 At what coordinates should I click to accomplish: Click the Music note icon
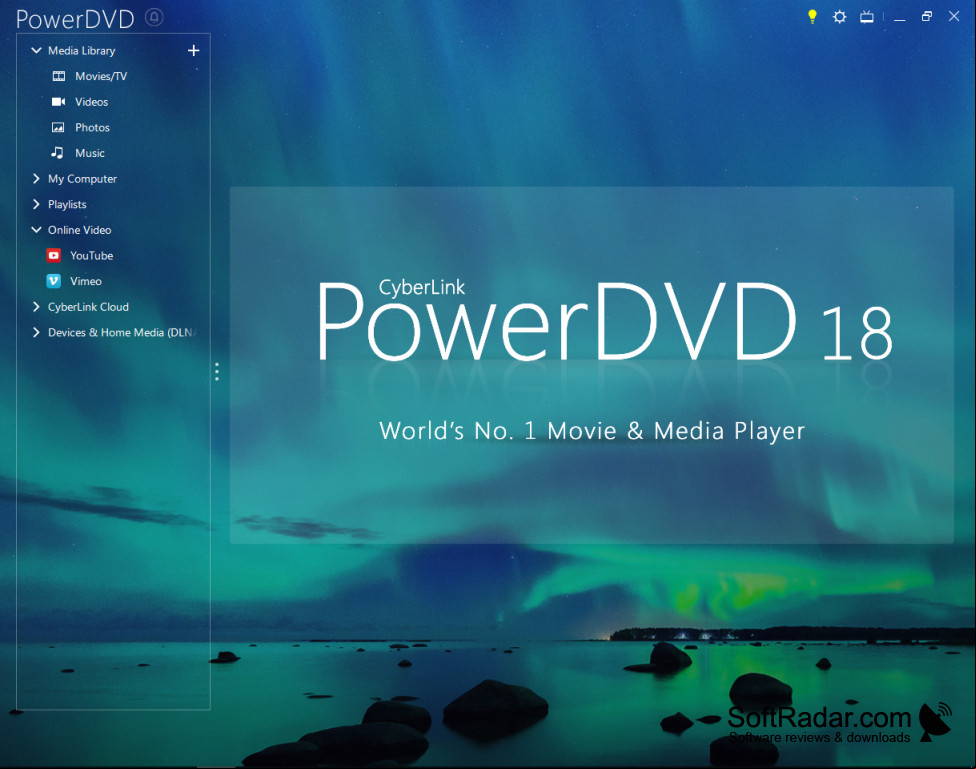click(x=57, y=153)
